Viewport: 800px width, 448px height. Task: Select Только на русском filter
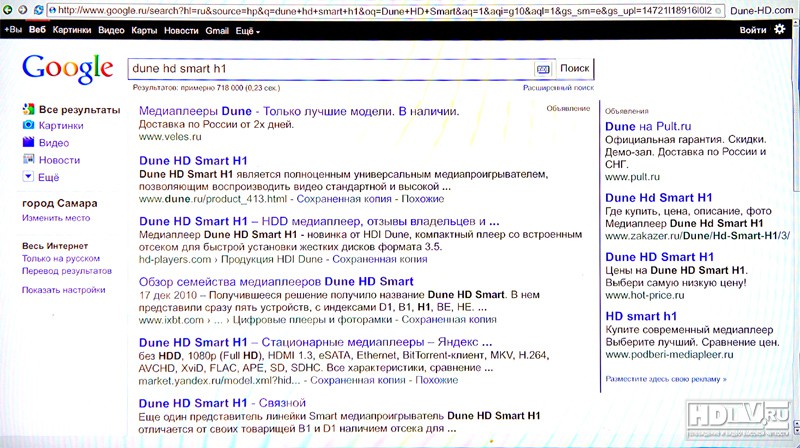pos(61,259)
